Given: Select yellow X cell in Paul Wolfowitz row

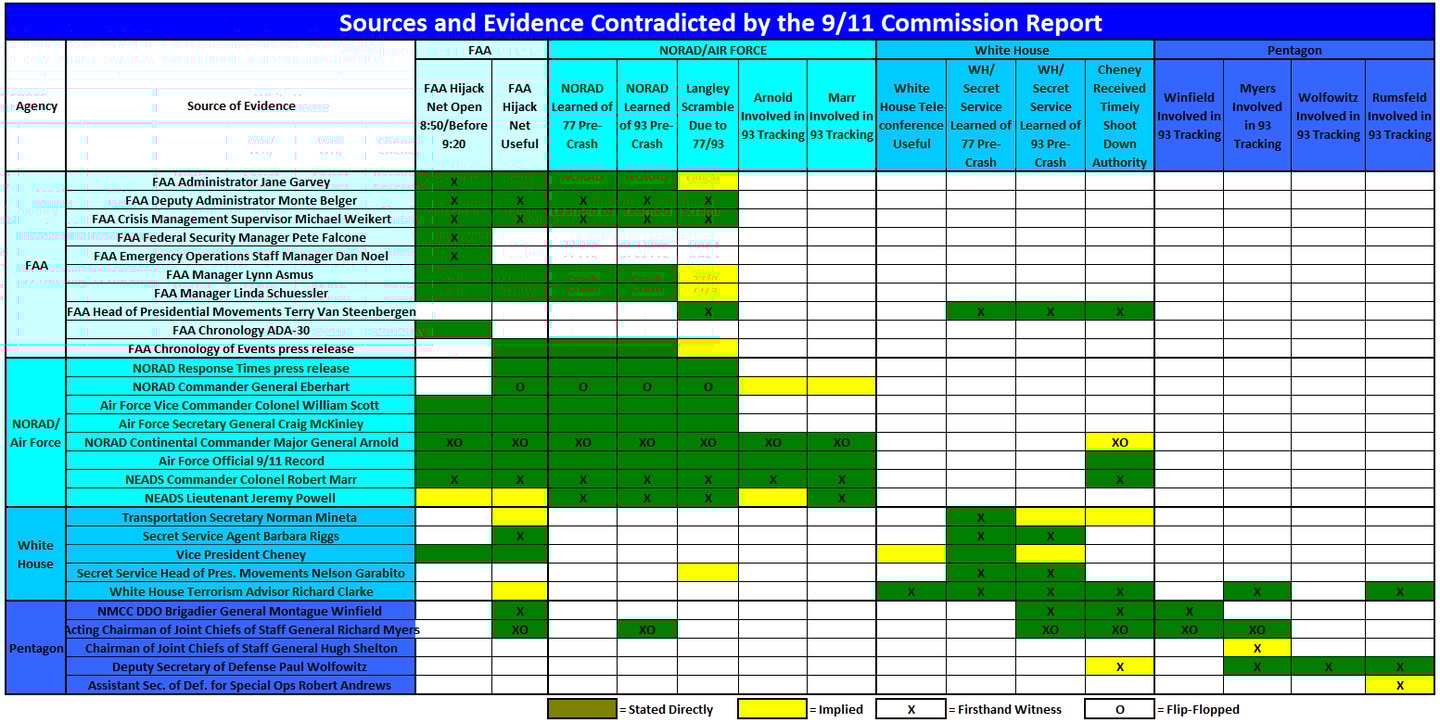Looking at the screenshot, I should click(1120, 667).
